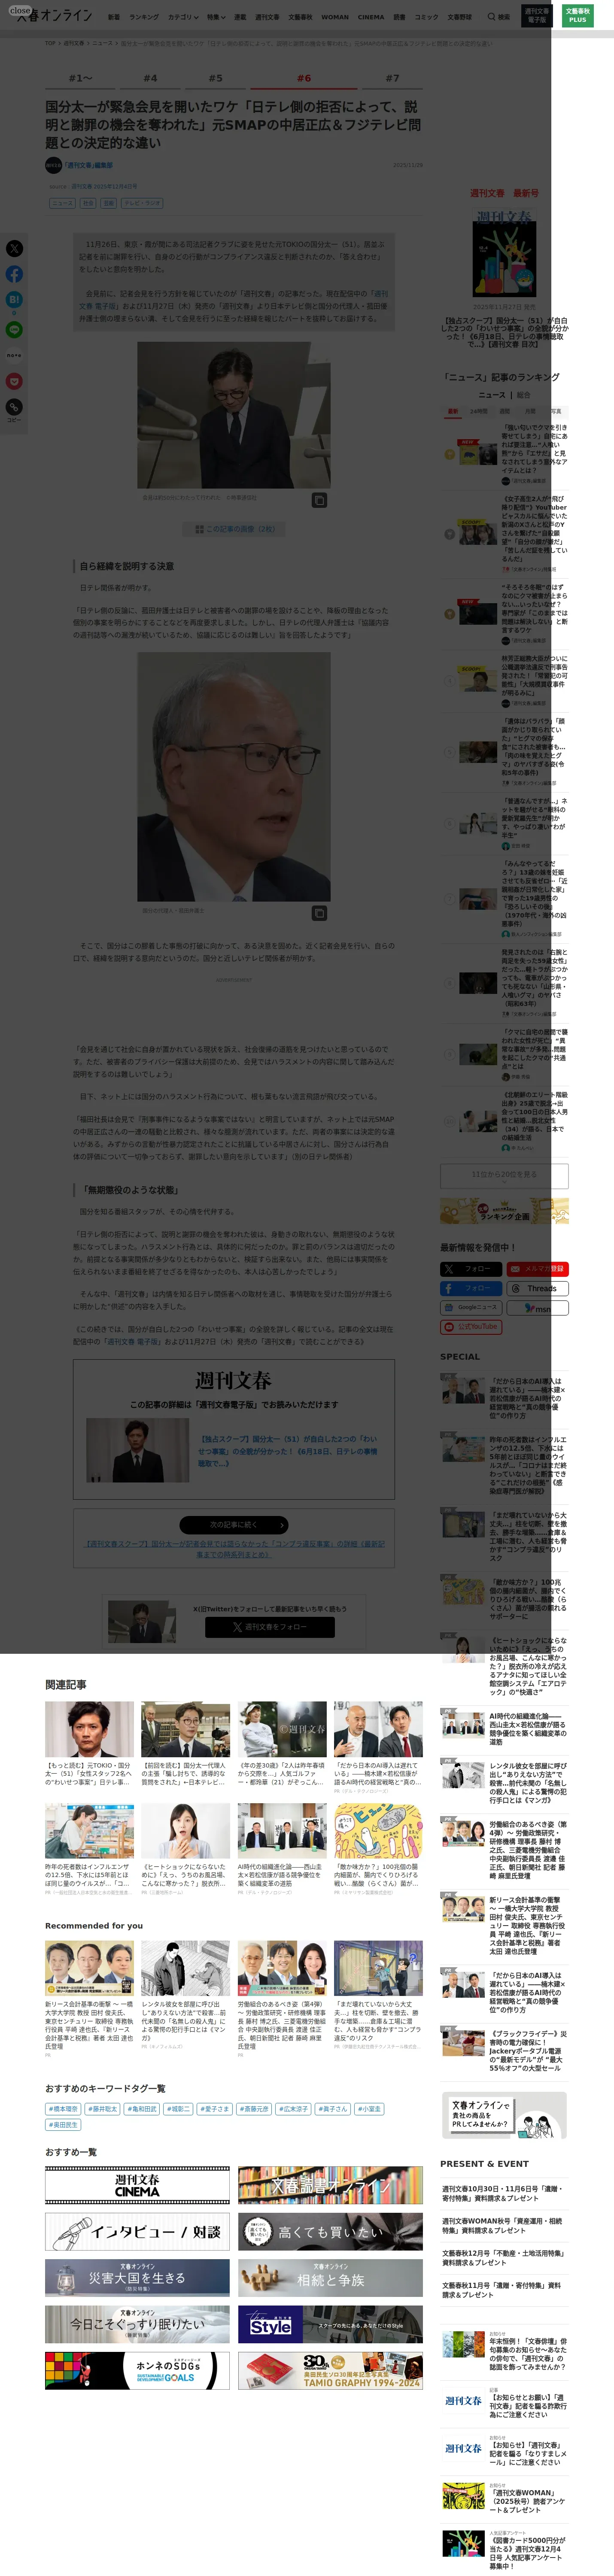The width and height of the screenshot is (614, 2576).
Task: Share article via Facebook icon in sidebar
Action: [x=14, y=274]
